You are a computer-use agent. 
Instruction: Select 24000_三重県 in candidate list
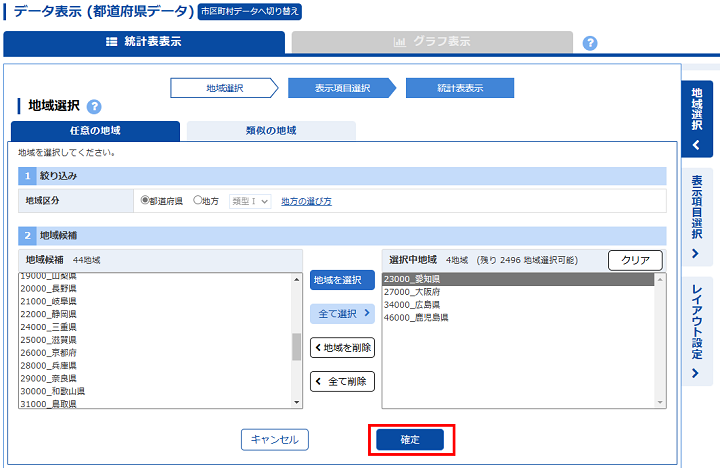pos(155,327)
